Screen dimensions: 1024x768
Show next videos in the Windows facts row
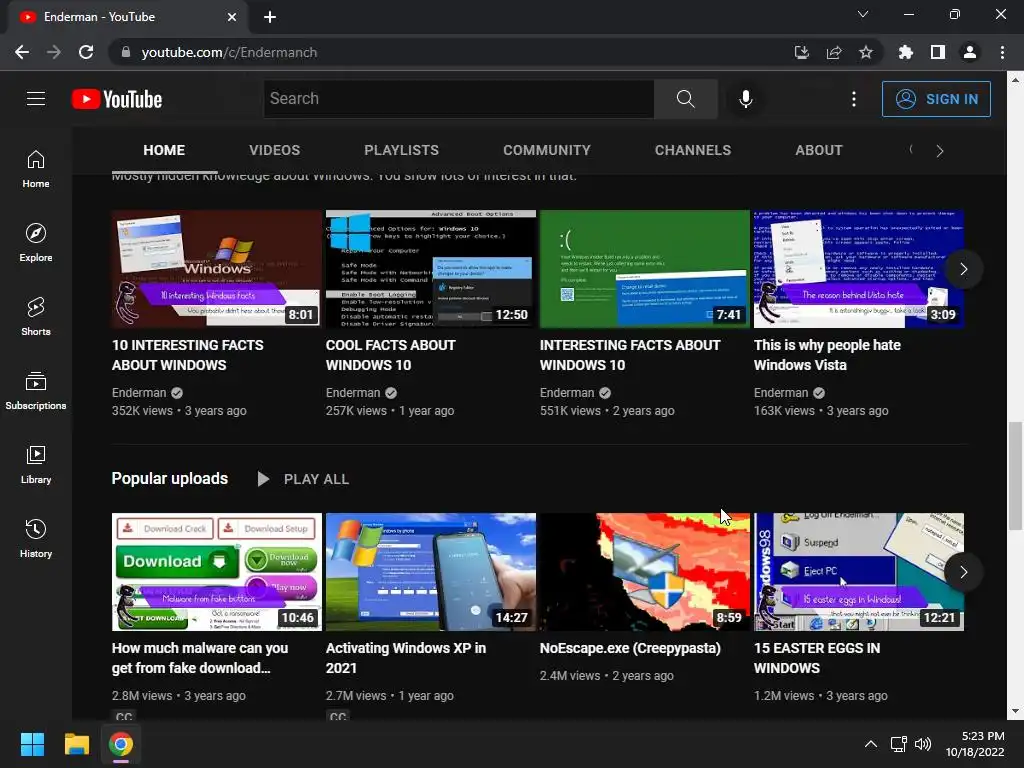pyautogui.click(x=963, y=269)
